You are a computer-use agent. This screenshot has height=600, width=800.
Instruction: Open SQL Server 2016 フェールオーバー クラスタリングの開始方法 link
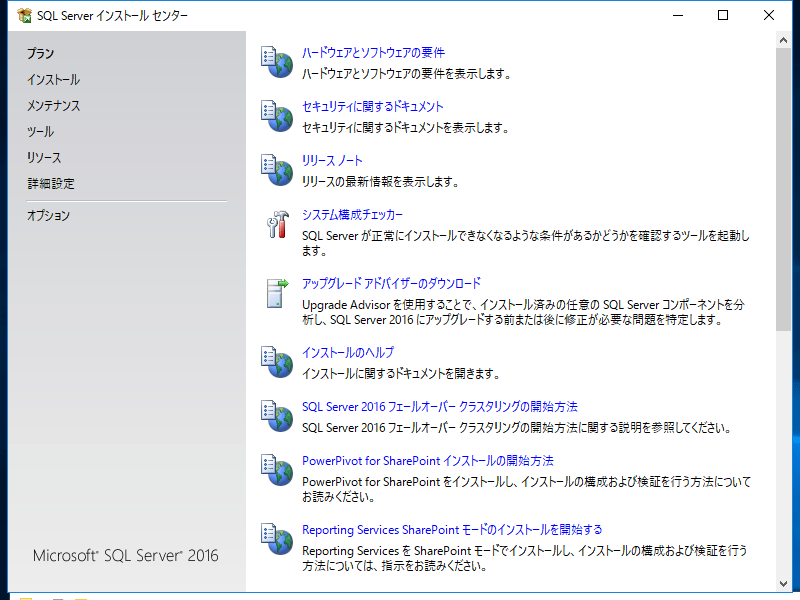pos(440,407)
